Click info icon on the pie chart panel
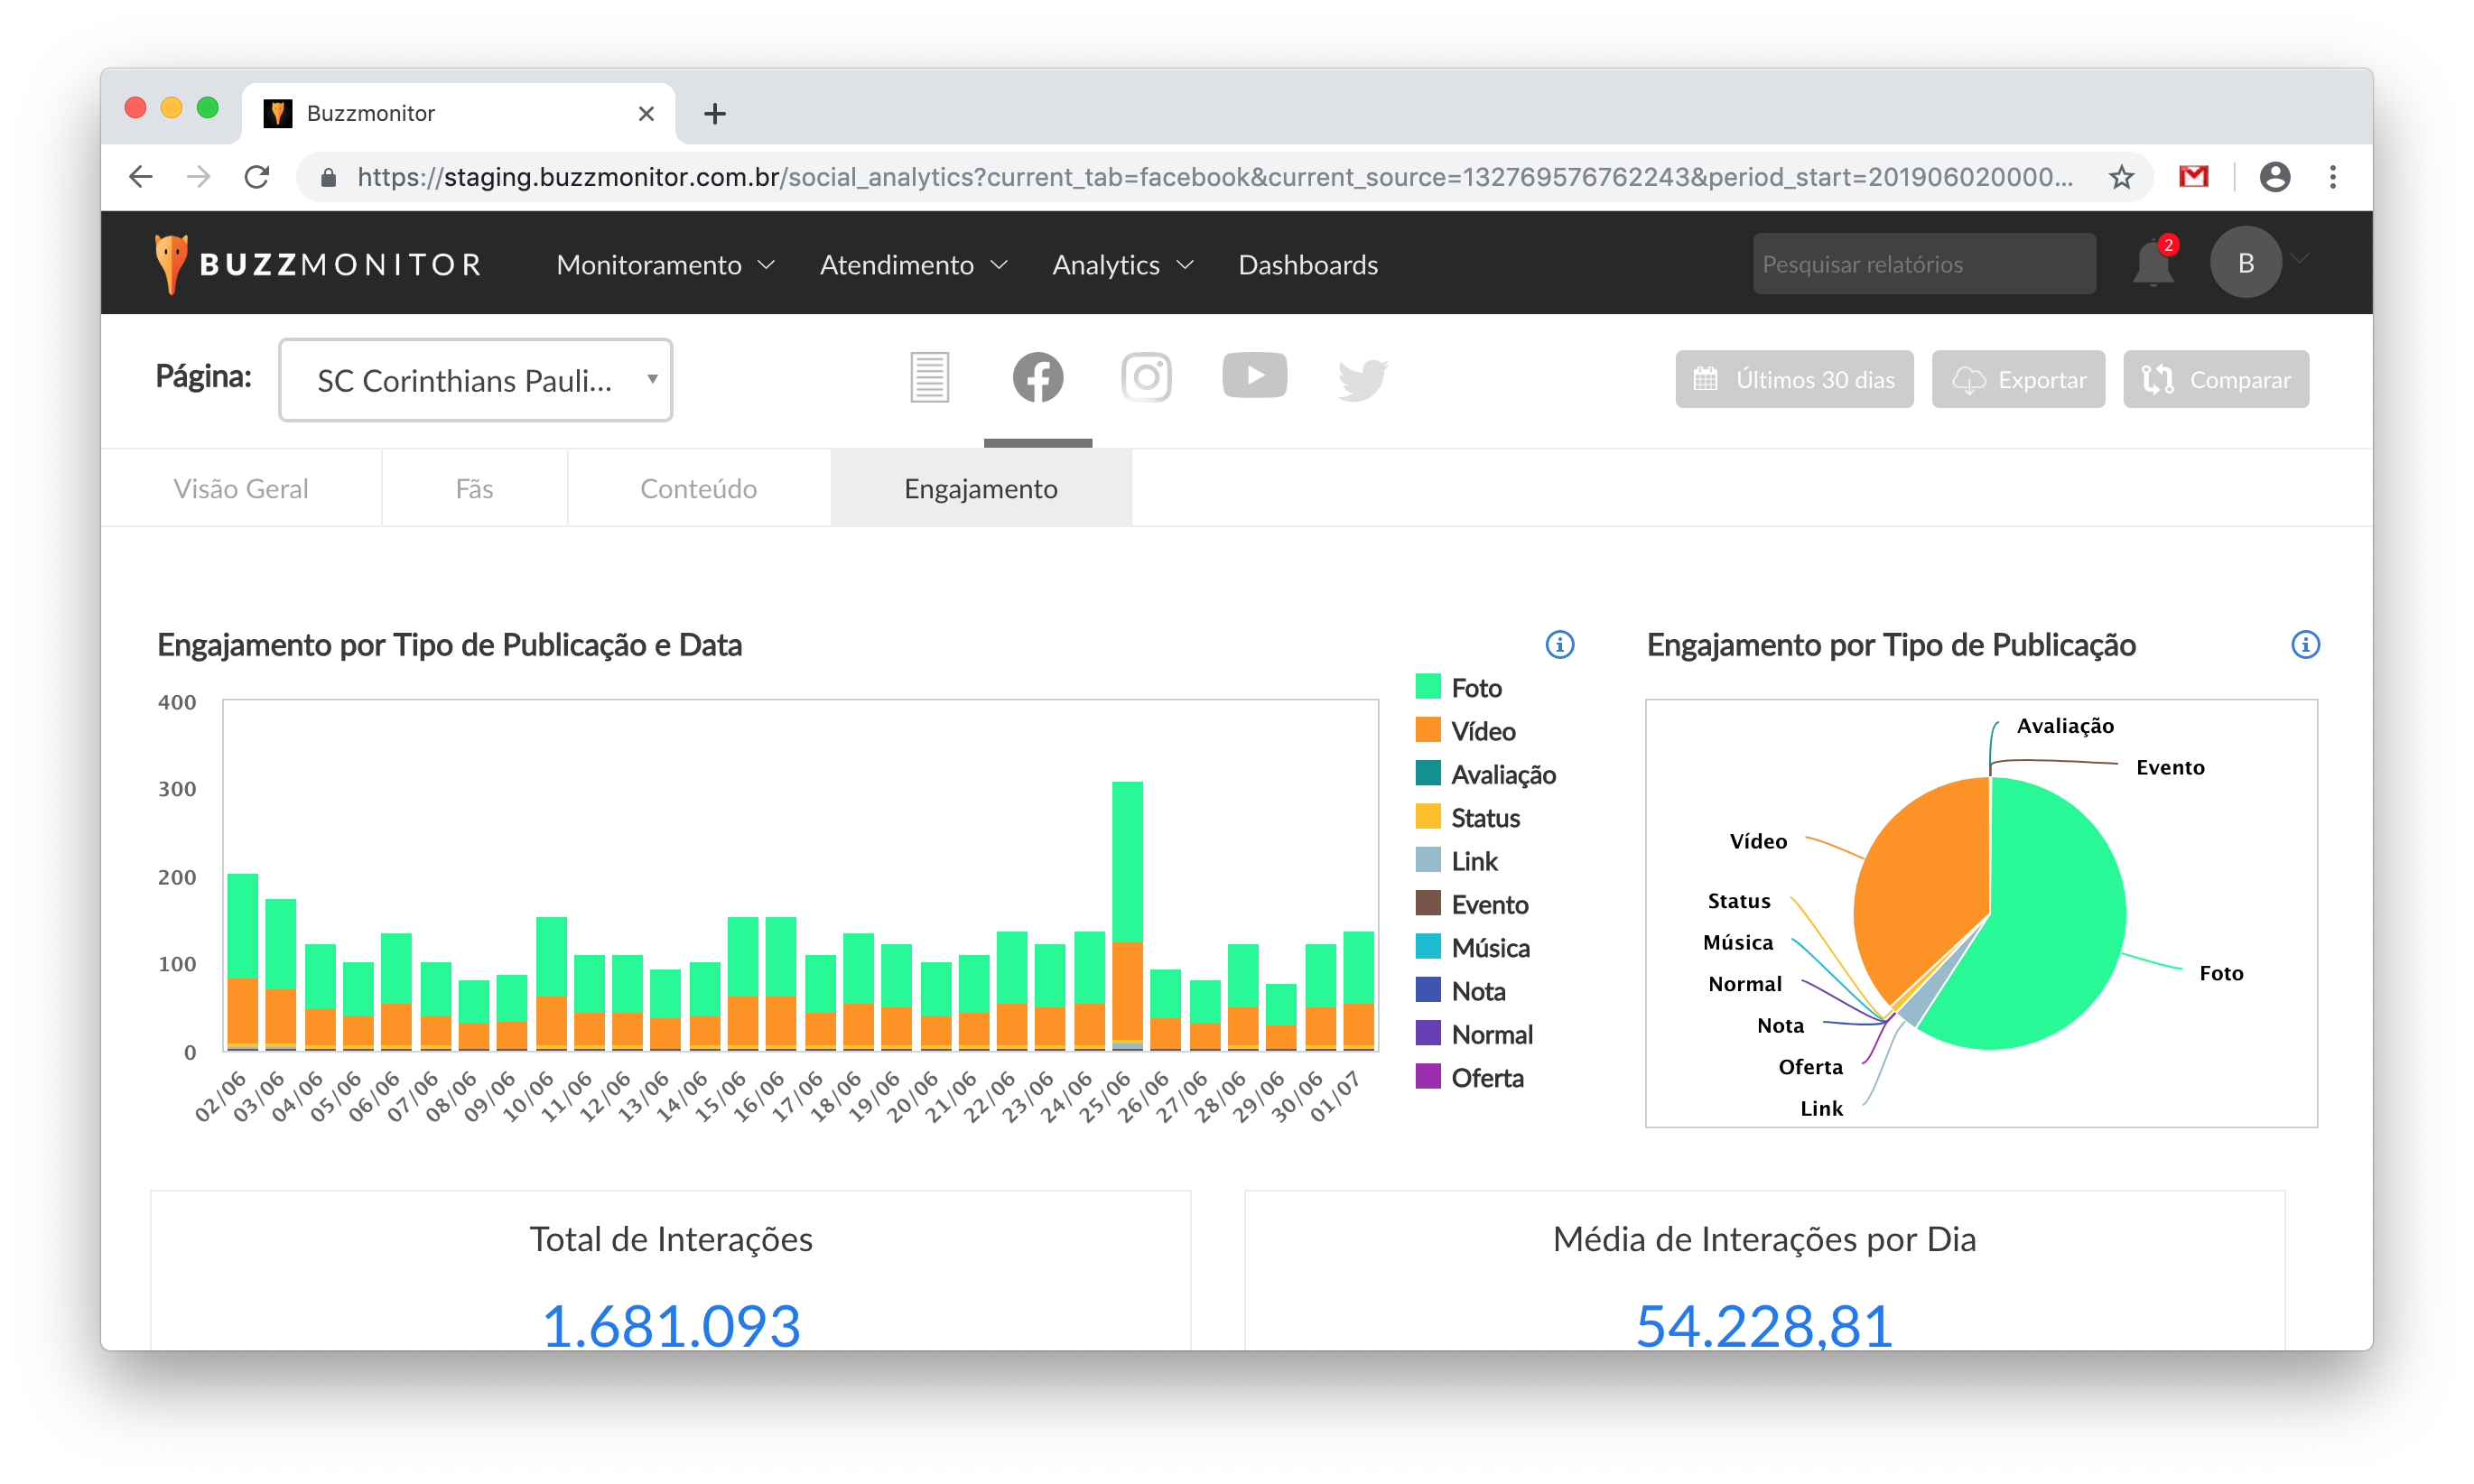This screenshot has height=1484, width=2474. pos(2305,645)
